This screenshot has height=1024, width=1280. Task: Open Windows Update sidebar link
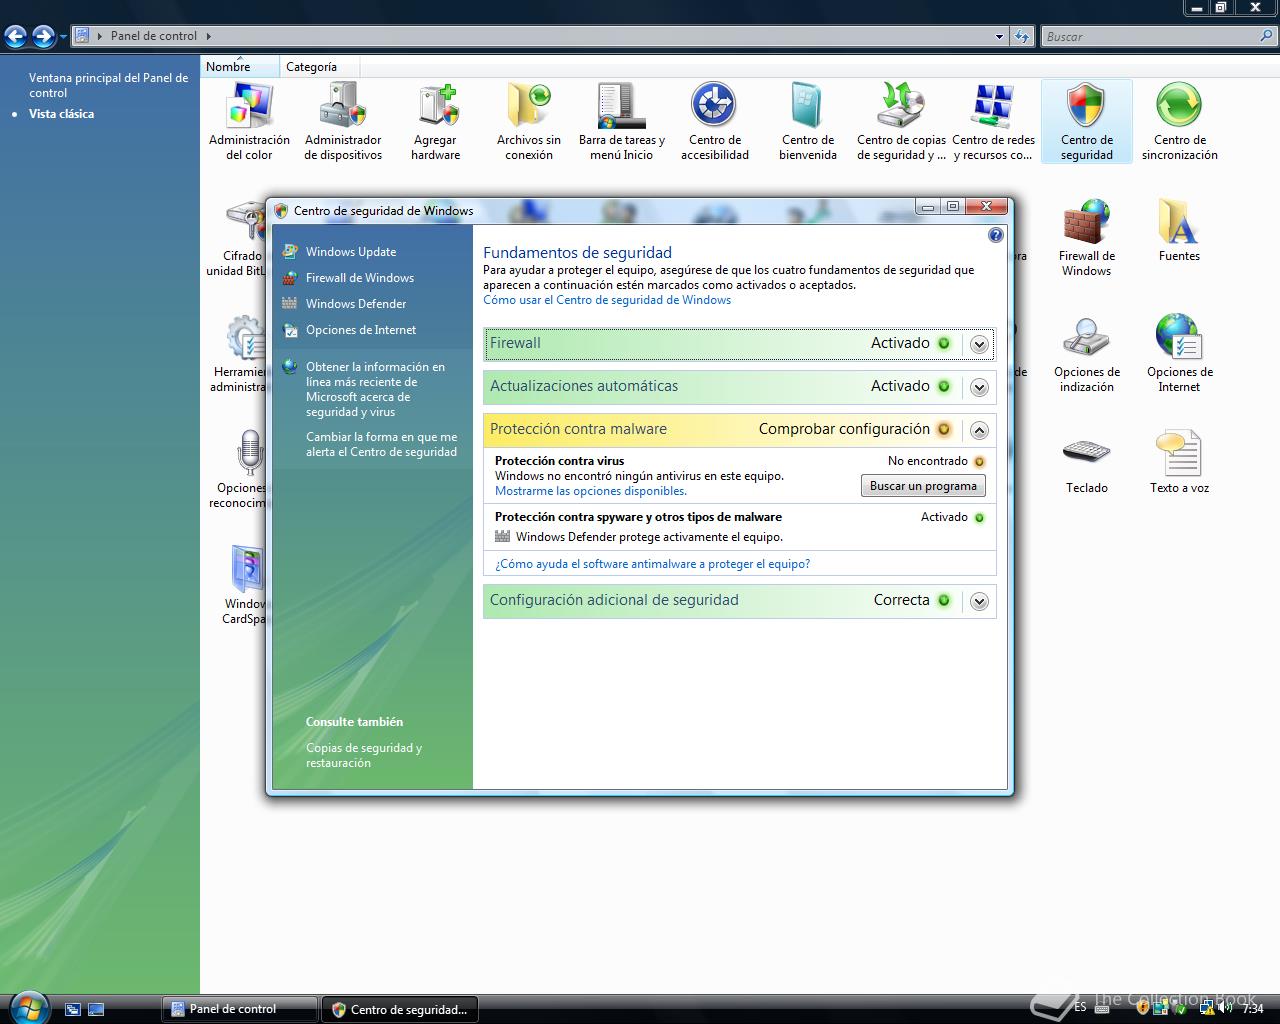[351, 252]
